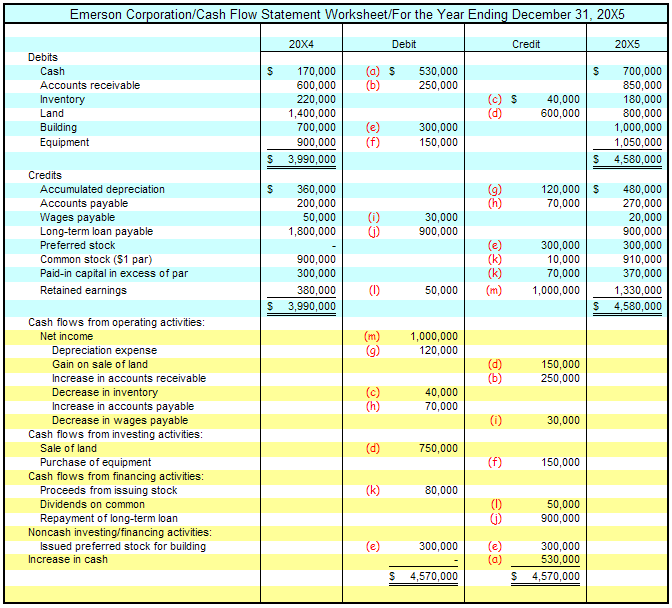This screenshot has width=672, height=608.
Task: Click Inventory credit value 40,000
Action: (563, 99)
